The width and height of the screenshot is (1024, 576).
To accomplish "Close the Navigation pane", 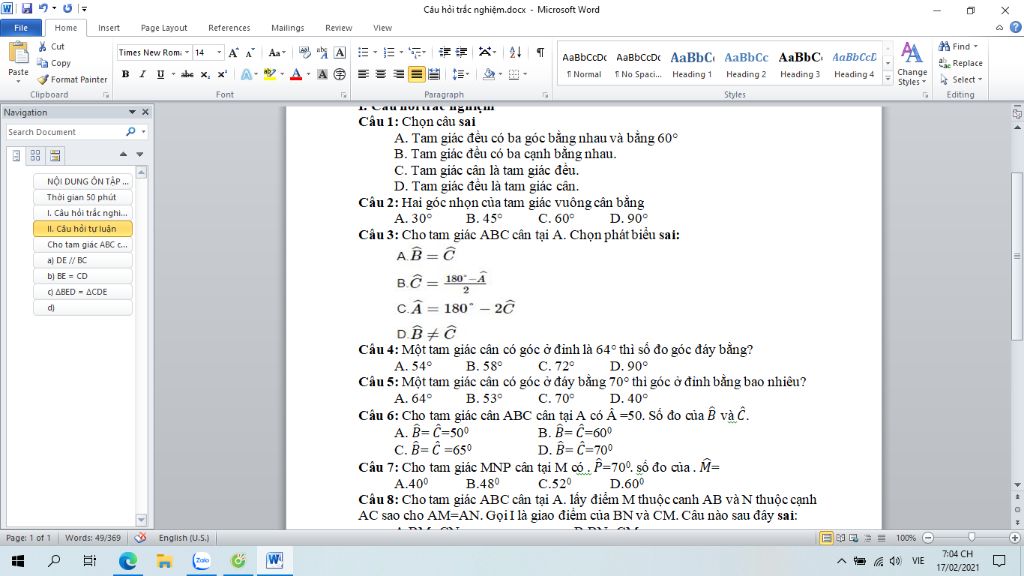I will 146,112.
